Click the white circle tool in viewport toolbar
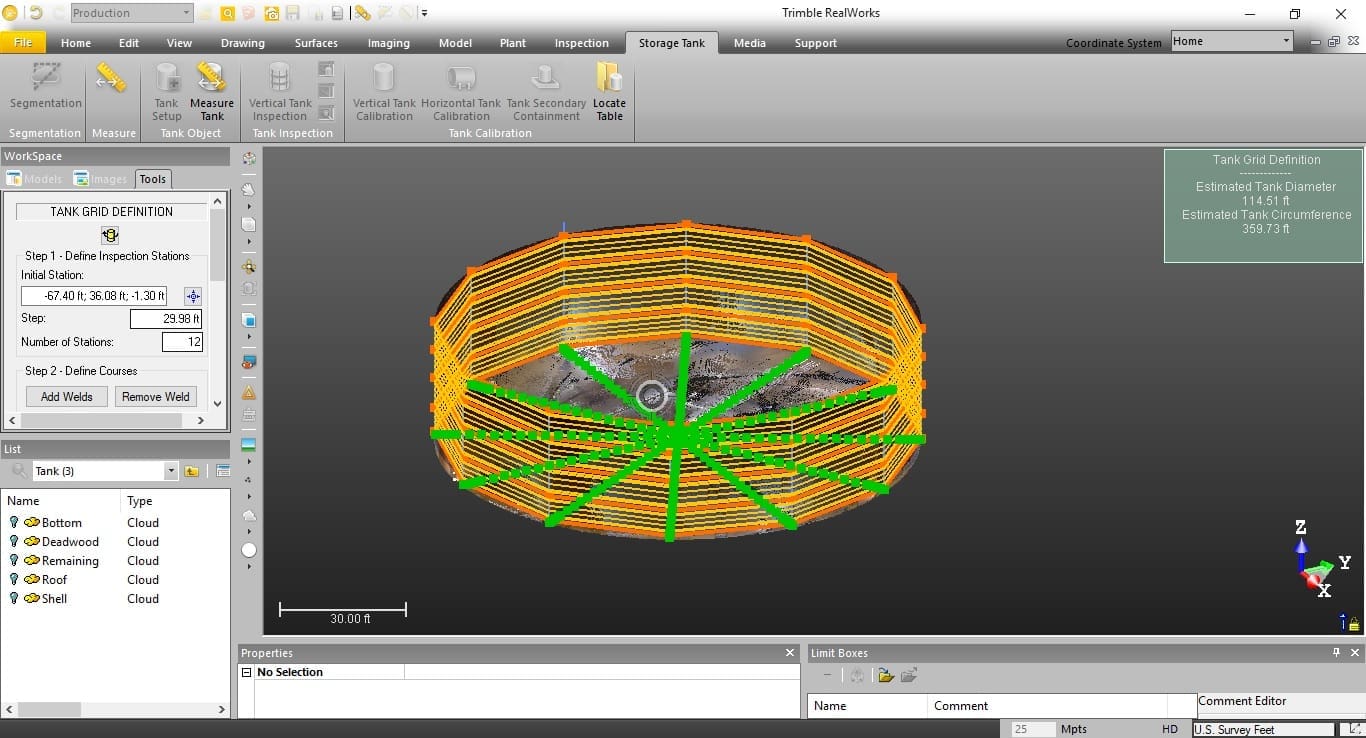The image size is (1366, 738). [x=249, y=550]
